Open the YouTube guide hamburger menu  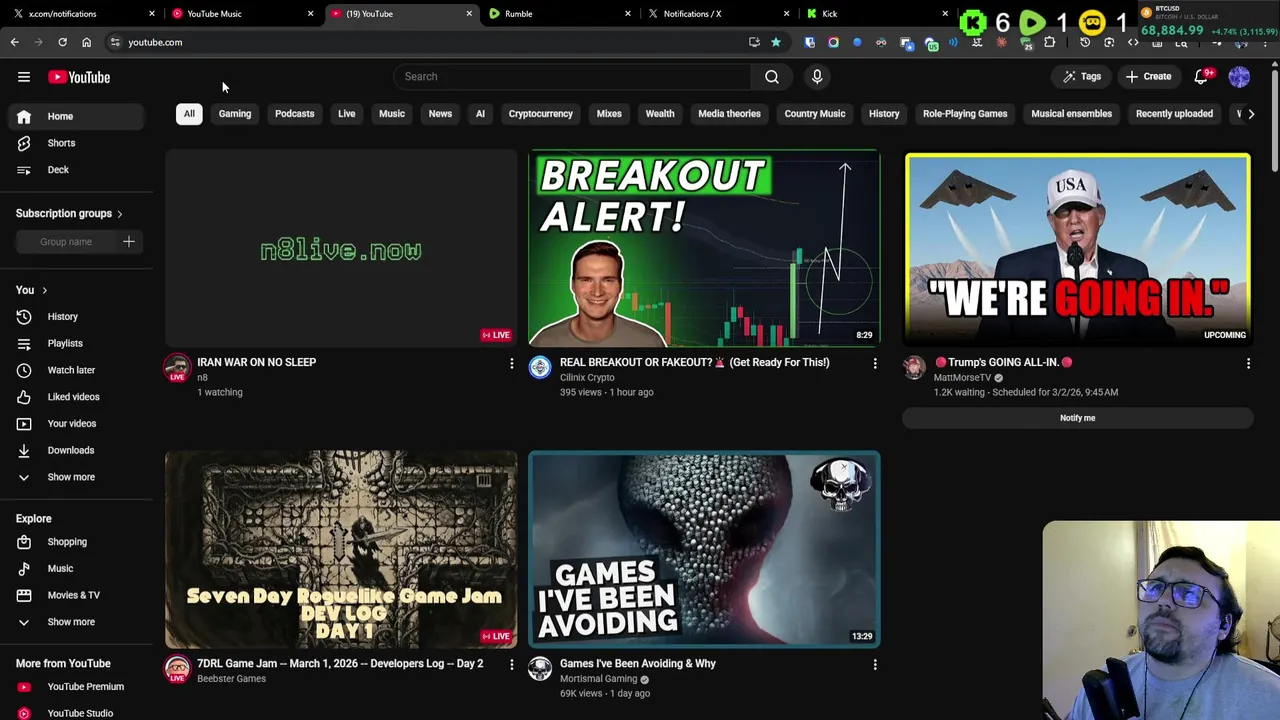[x=24, y=77]
